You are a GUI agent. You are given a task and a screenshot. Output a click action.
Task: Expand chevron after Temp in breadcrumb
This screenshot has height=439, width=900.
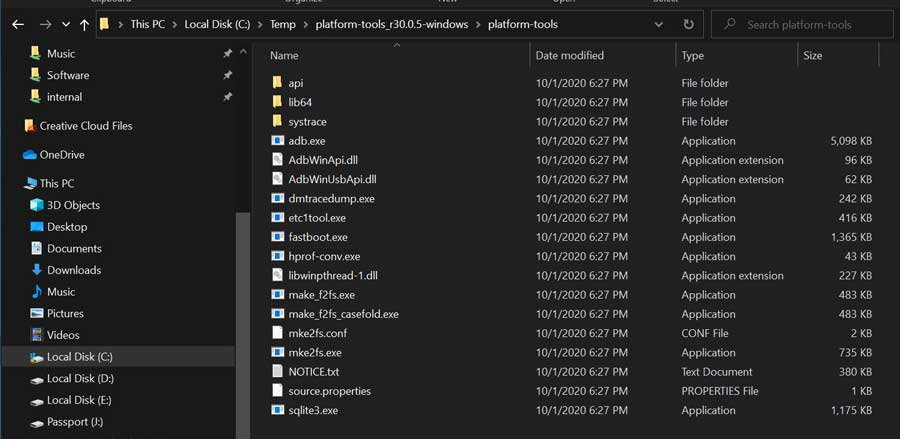click(x=305, y=25)
